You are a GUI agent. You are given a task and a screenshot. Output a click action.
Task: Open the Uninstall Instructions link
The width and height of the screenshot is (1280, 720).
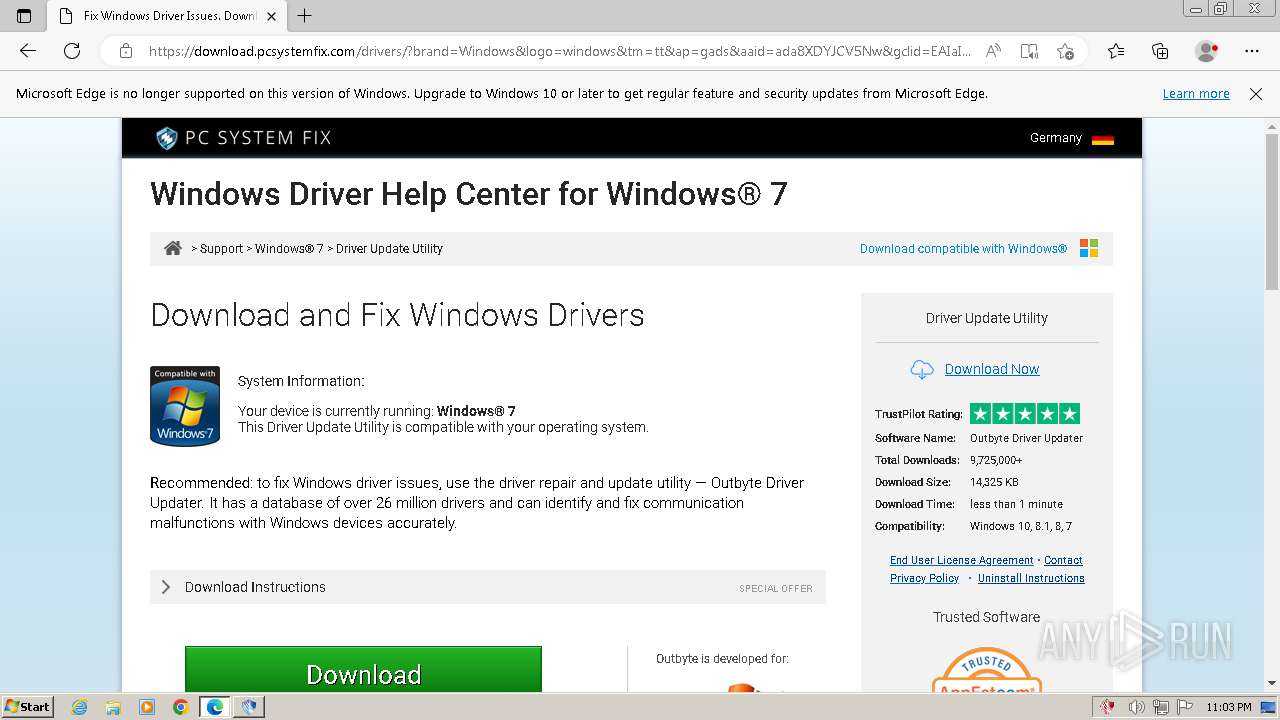(x=1031, y=578)
